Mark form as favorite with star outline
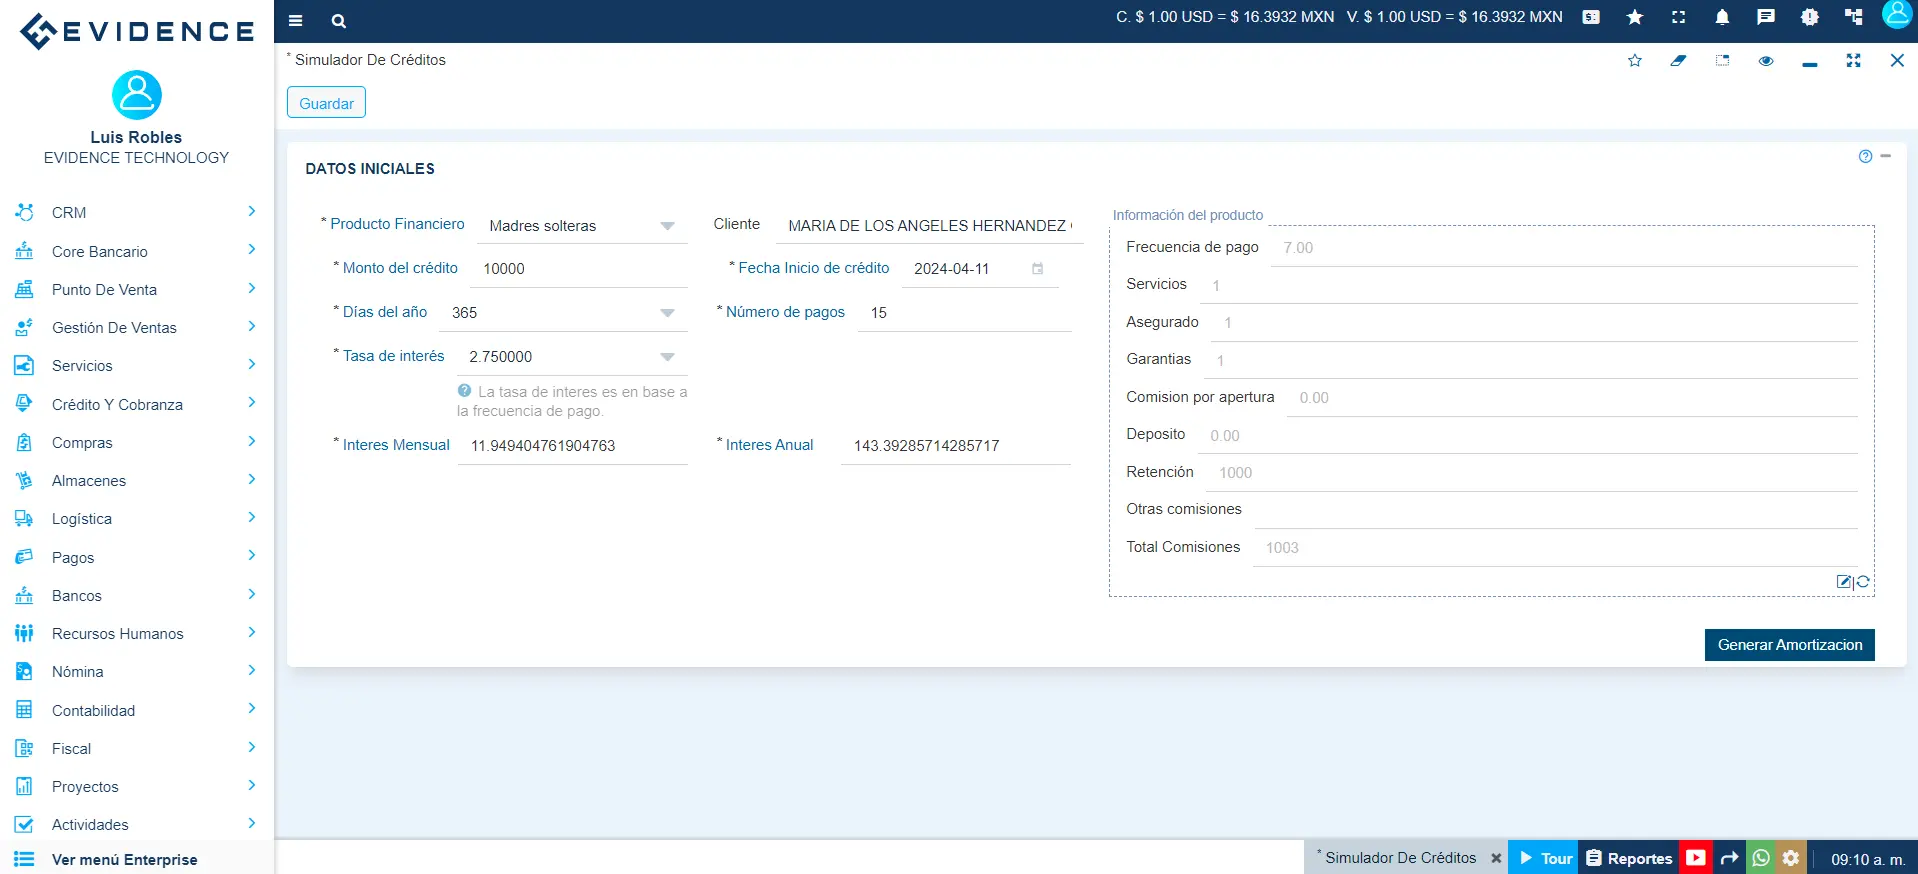 [1635, 61]
